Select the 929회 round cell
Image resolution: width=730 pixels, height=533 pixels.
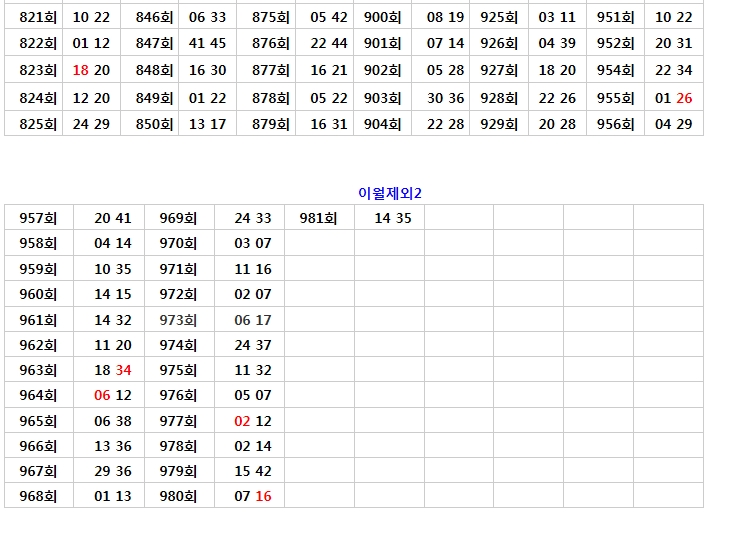(499, 124)
